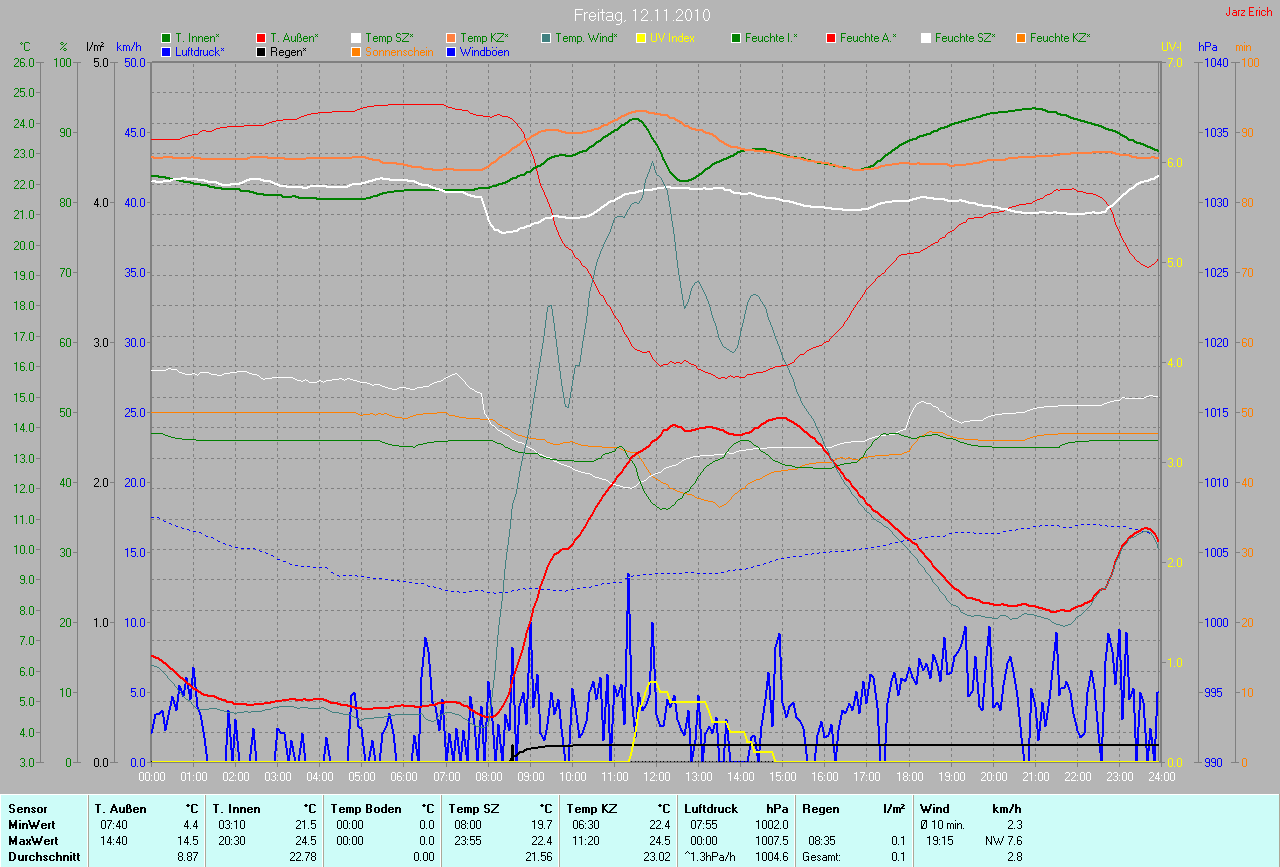
Task: Click the chart title Freitag, 12.11.2010
Action: [x=641, y=15]
